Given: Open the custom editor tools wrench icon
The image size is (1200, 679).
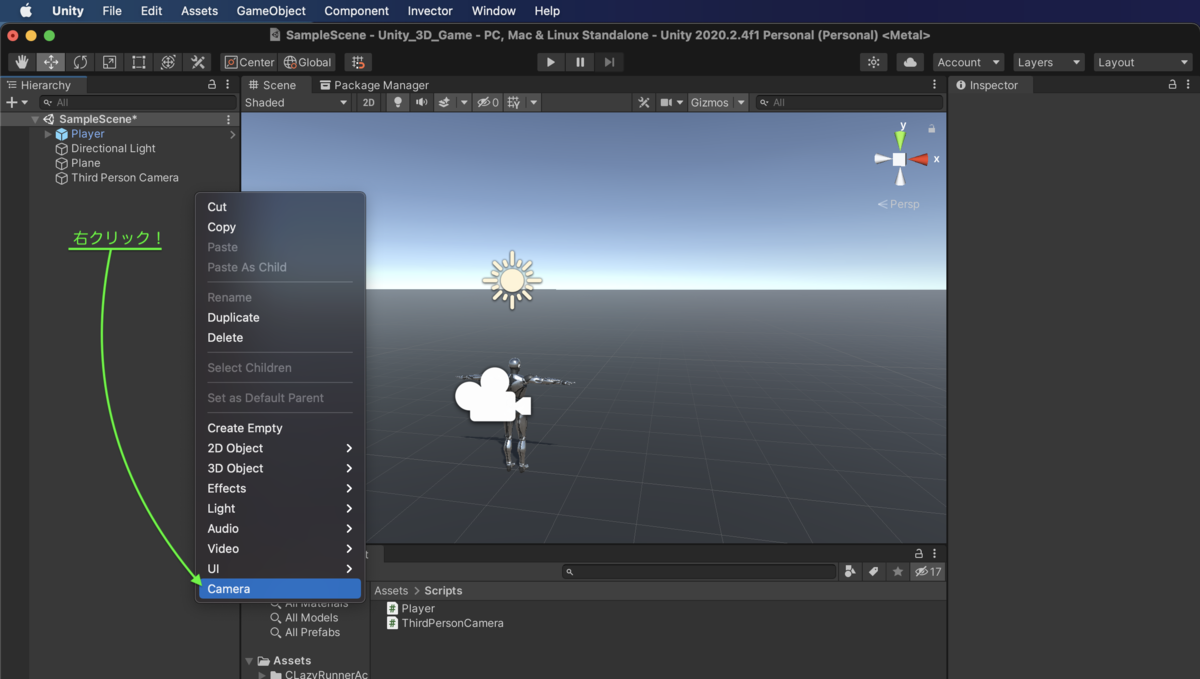Looking at the screenshot, I should [197, 62].
